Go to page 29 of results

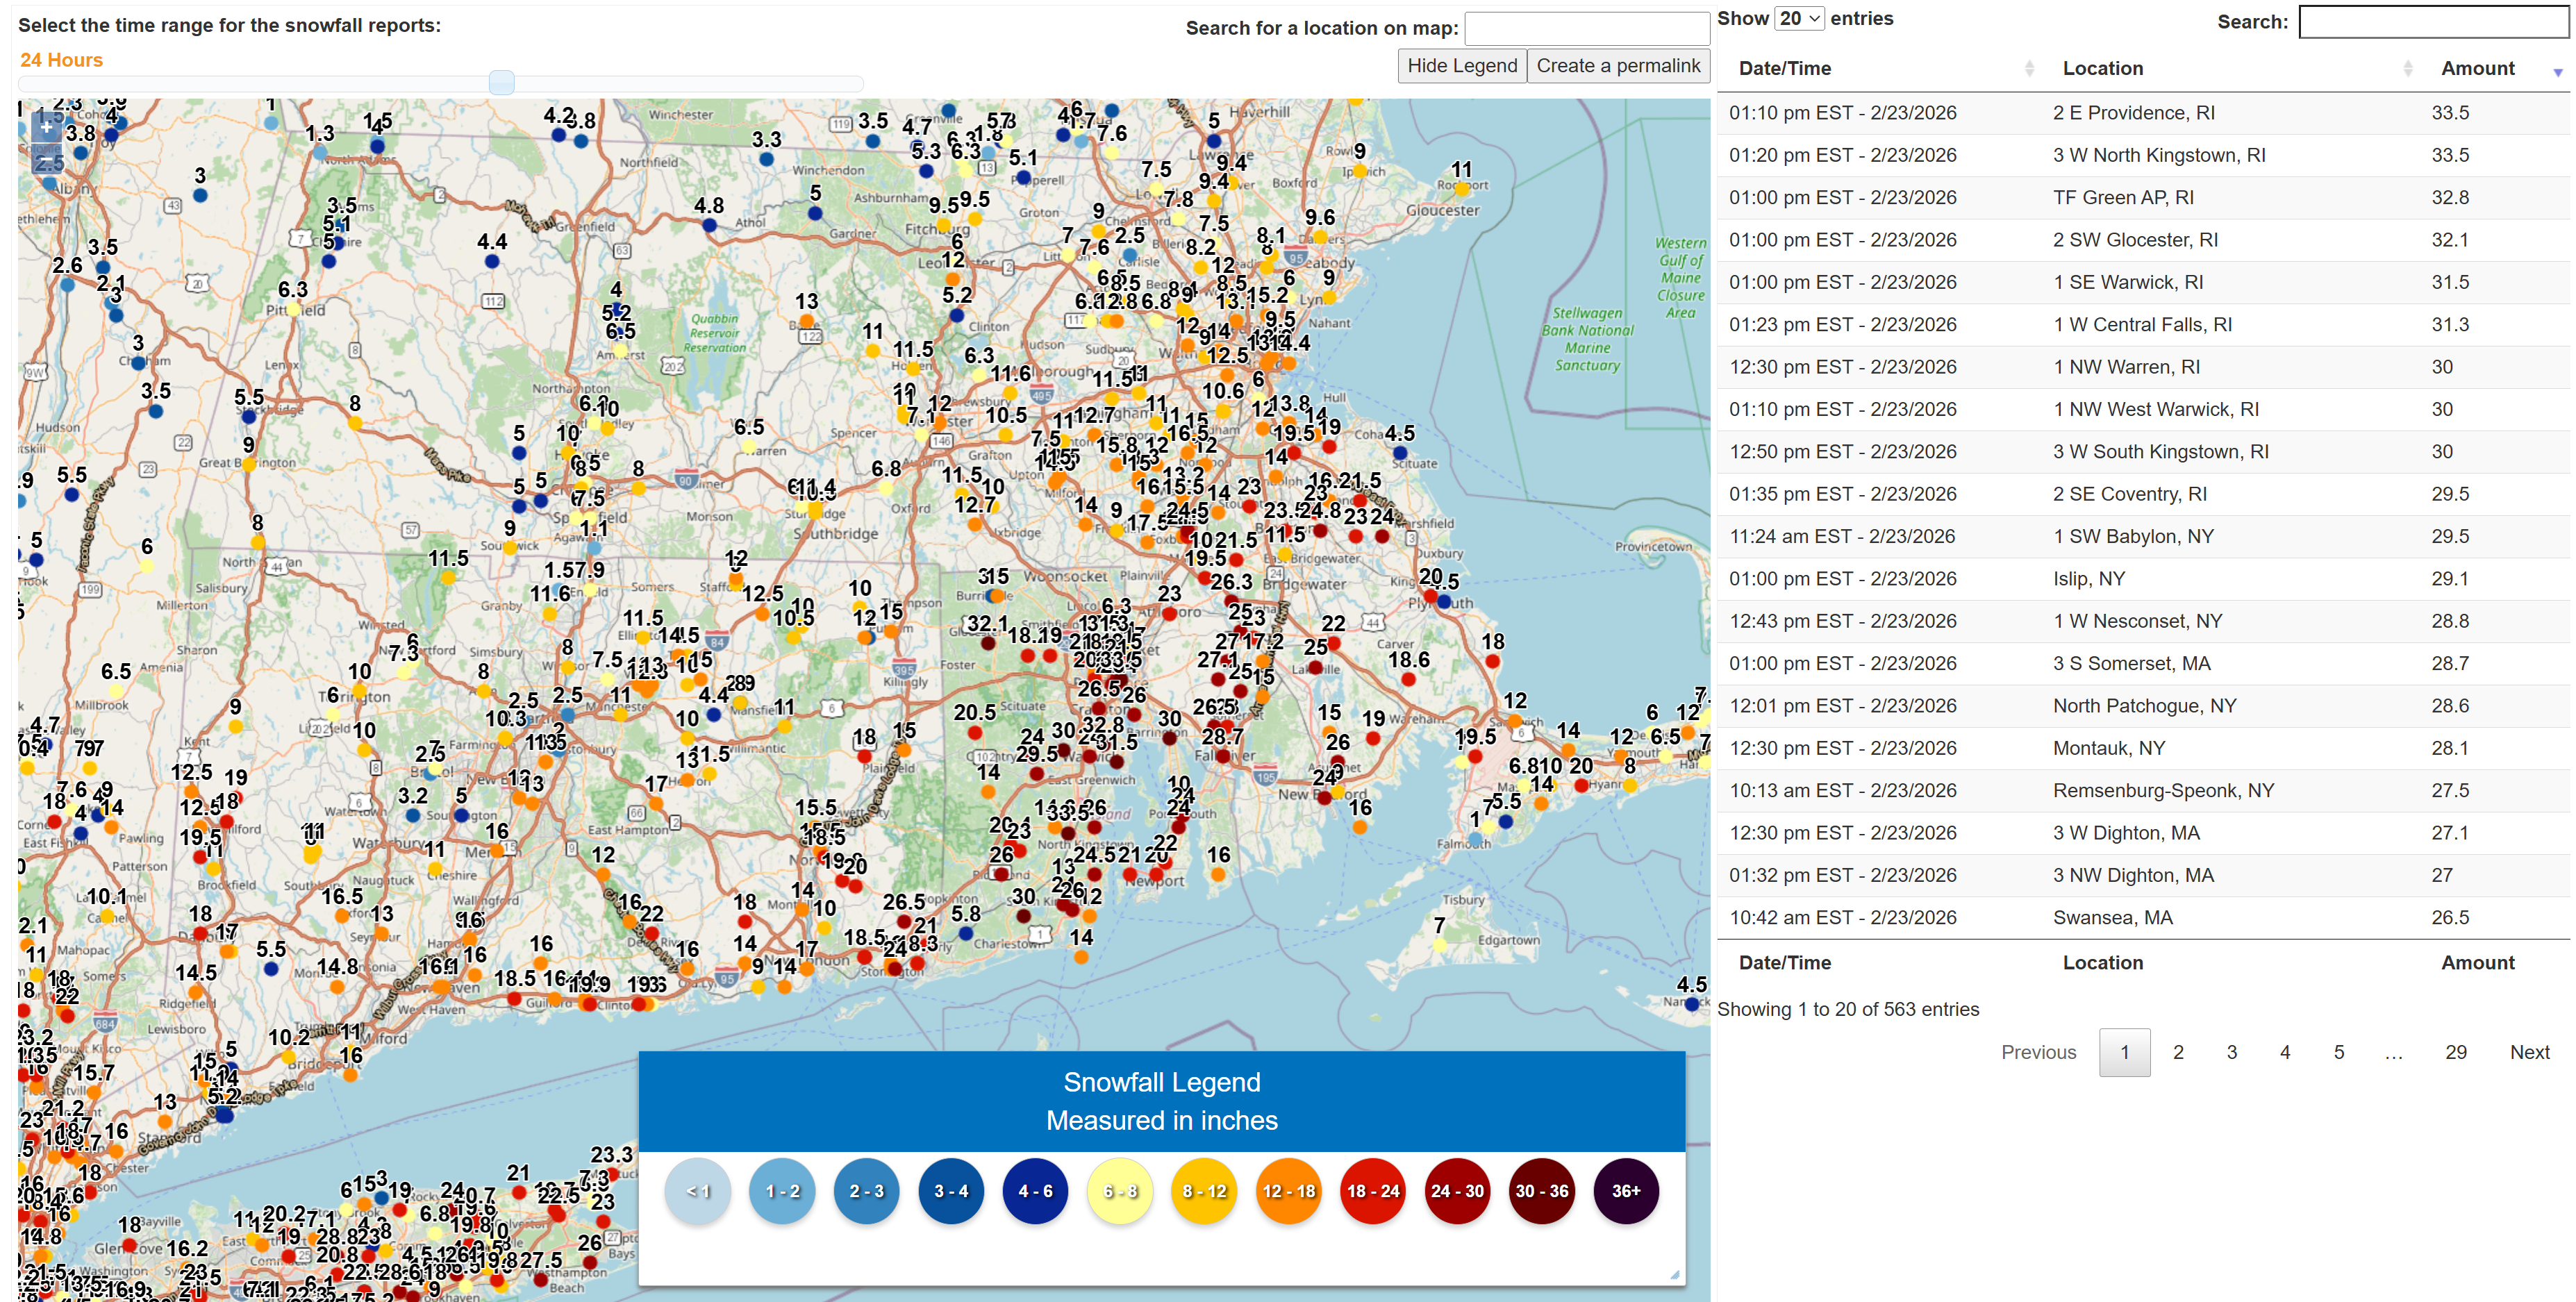tap(2455, 1052)
